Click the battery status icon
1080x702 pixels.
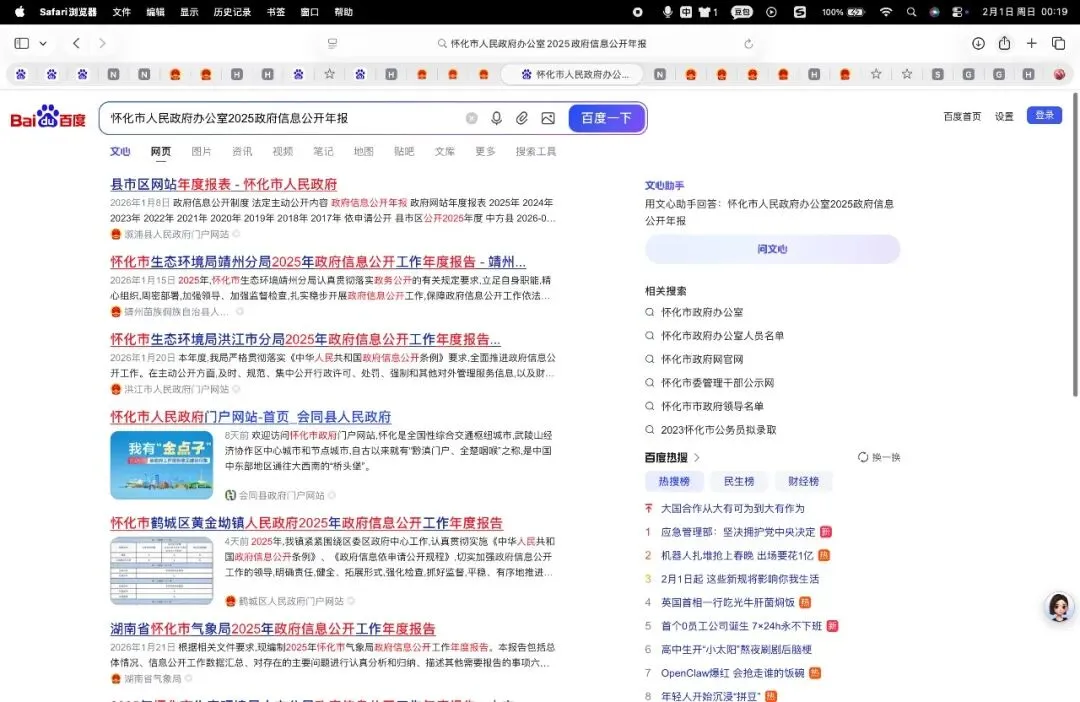coord(855,12)
